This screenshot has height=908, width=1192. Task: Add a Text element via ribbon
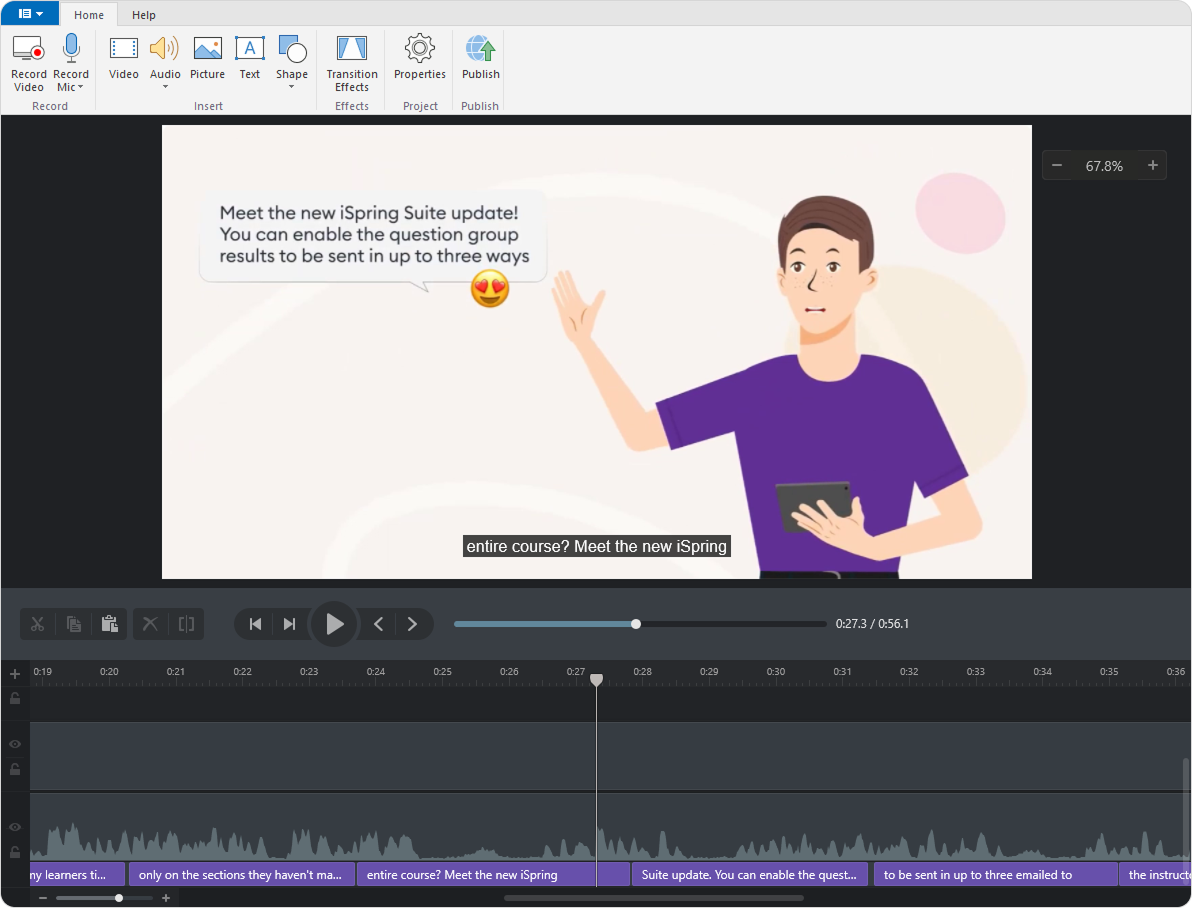click(249, 50)
